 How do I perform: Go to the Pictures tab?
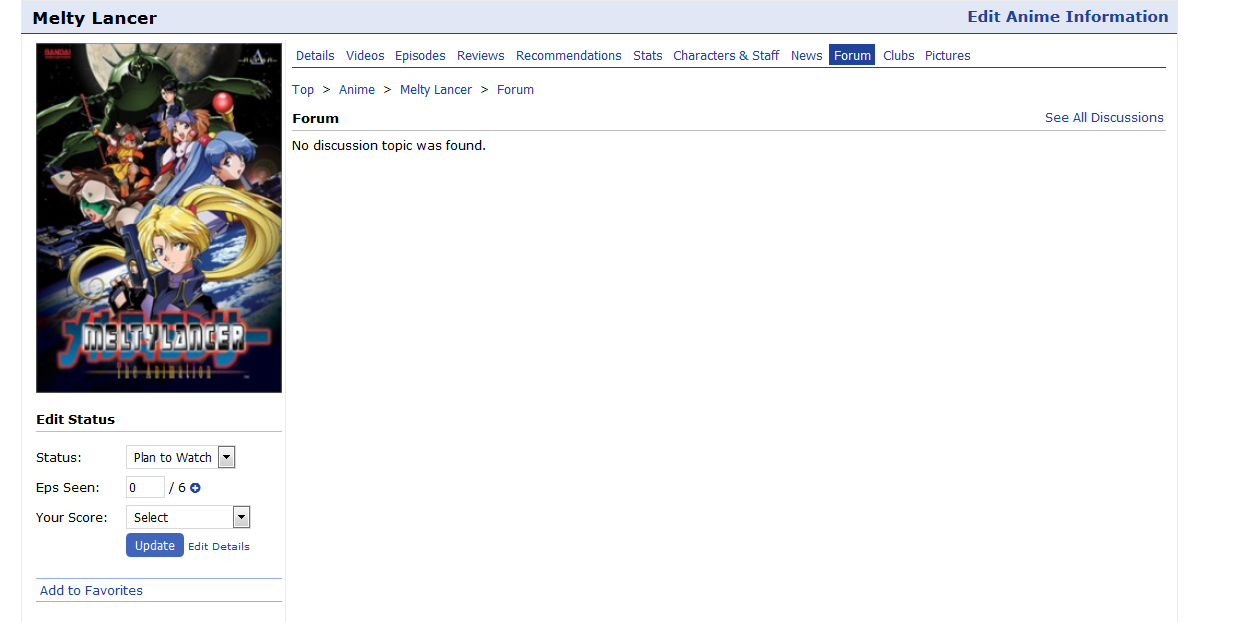tap(948, 56)
